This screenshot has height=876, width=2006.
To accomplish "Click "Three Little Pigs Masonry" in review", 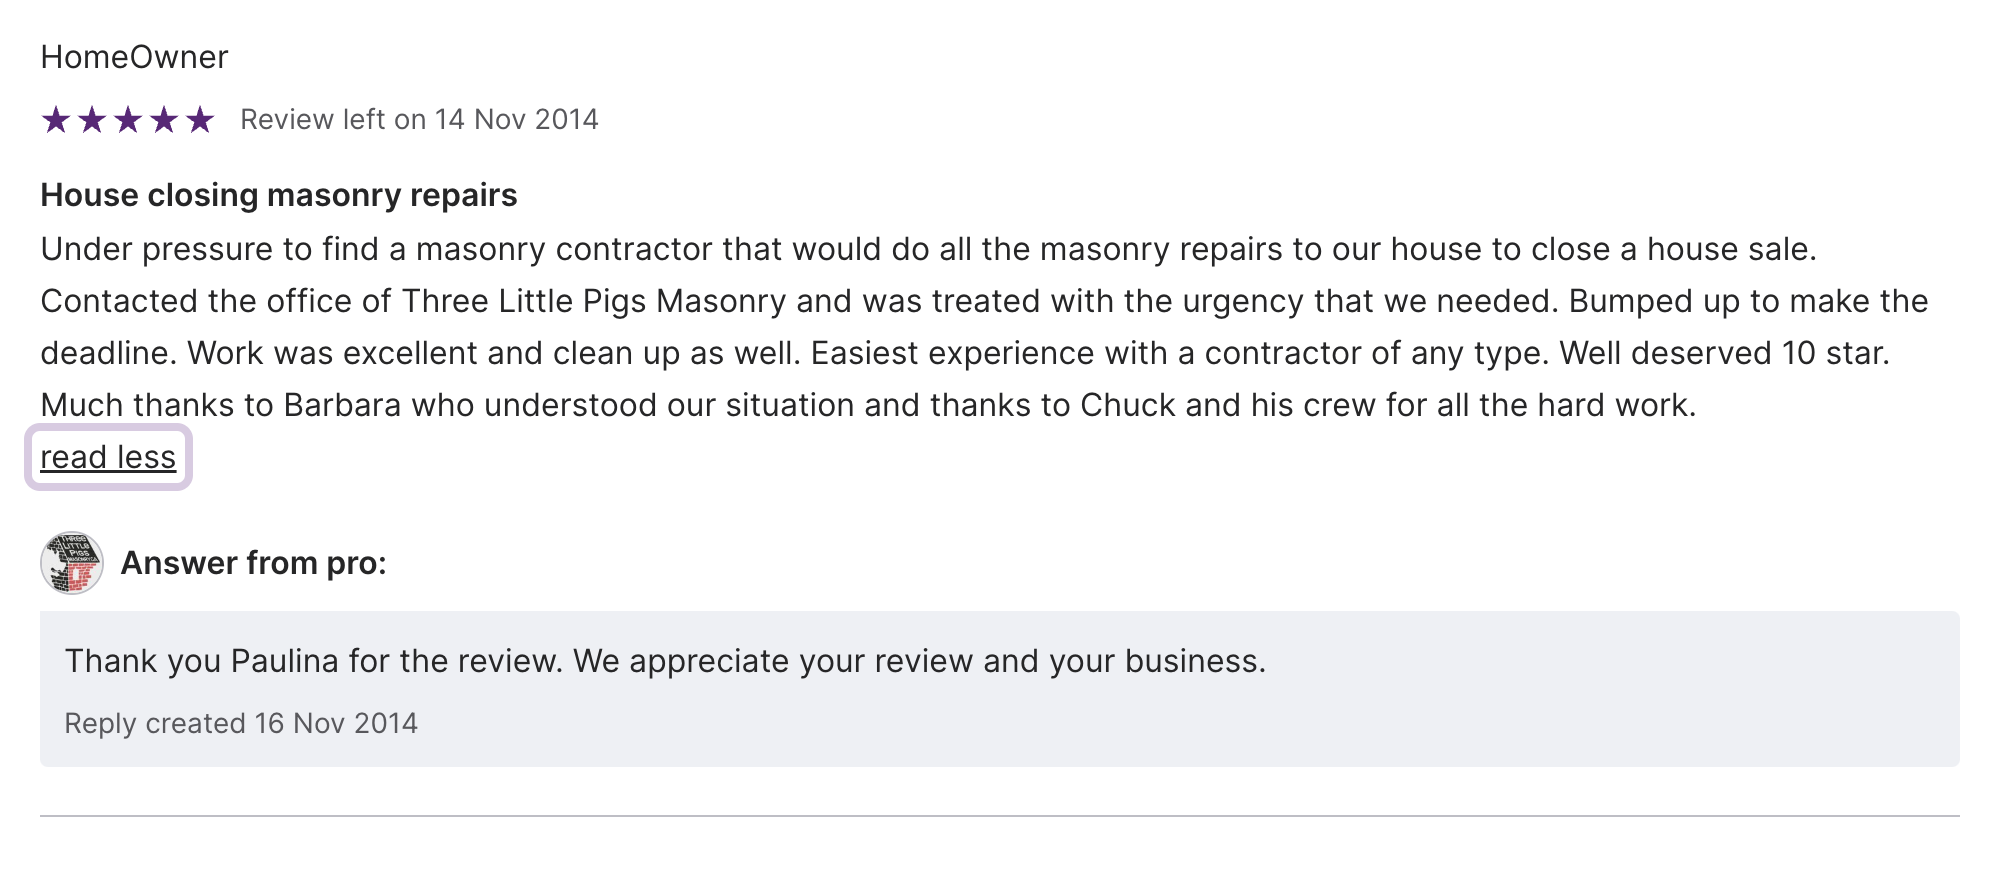I will (594, 301).
